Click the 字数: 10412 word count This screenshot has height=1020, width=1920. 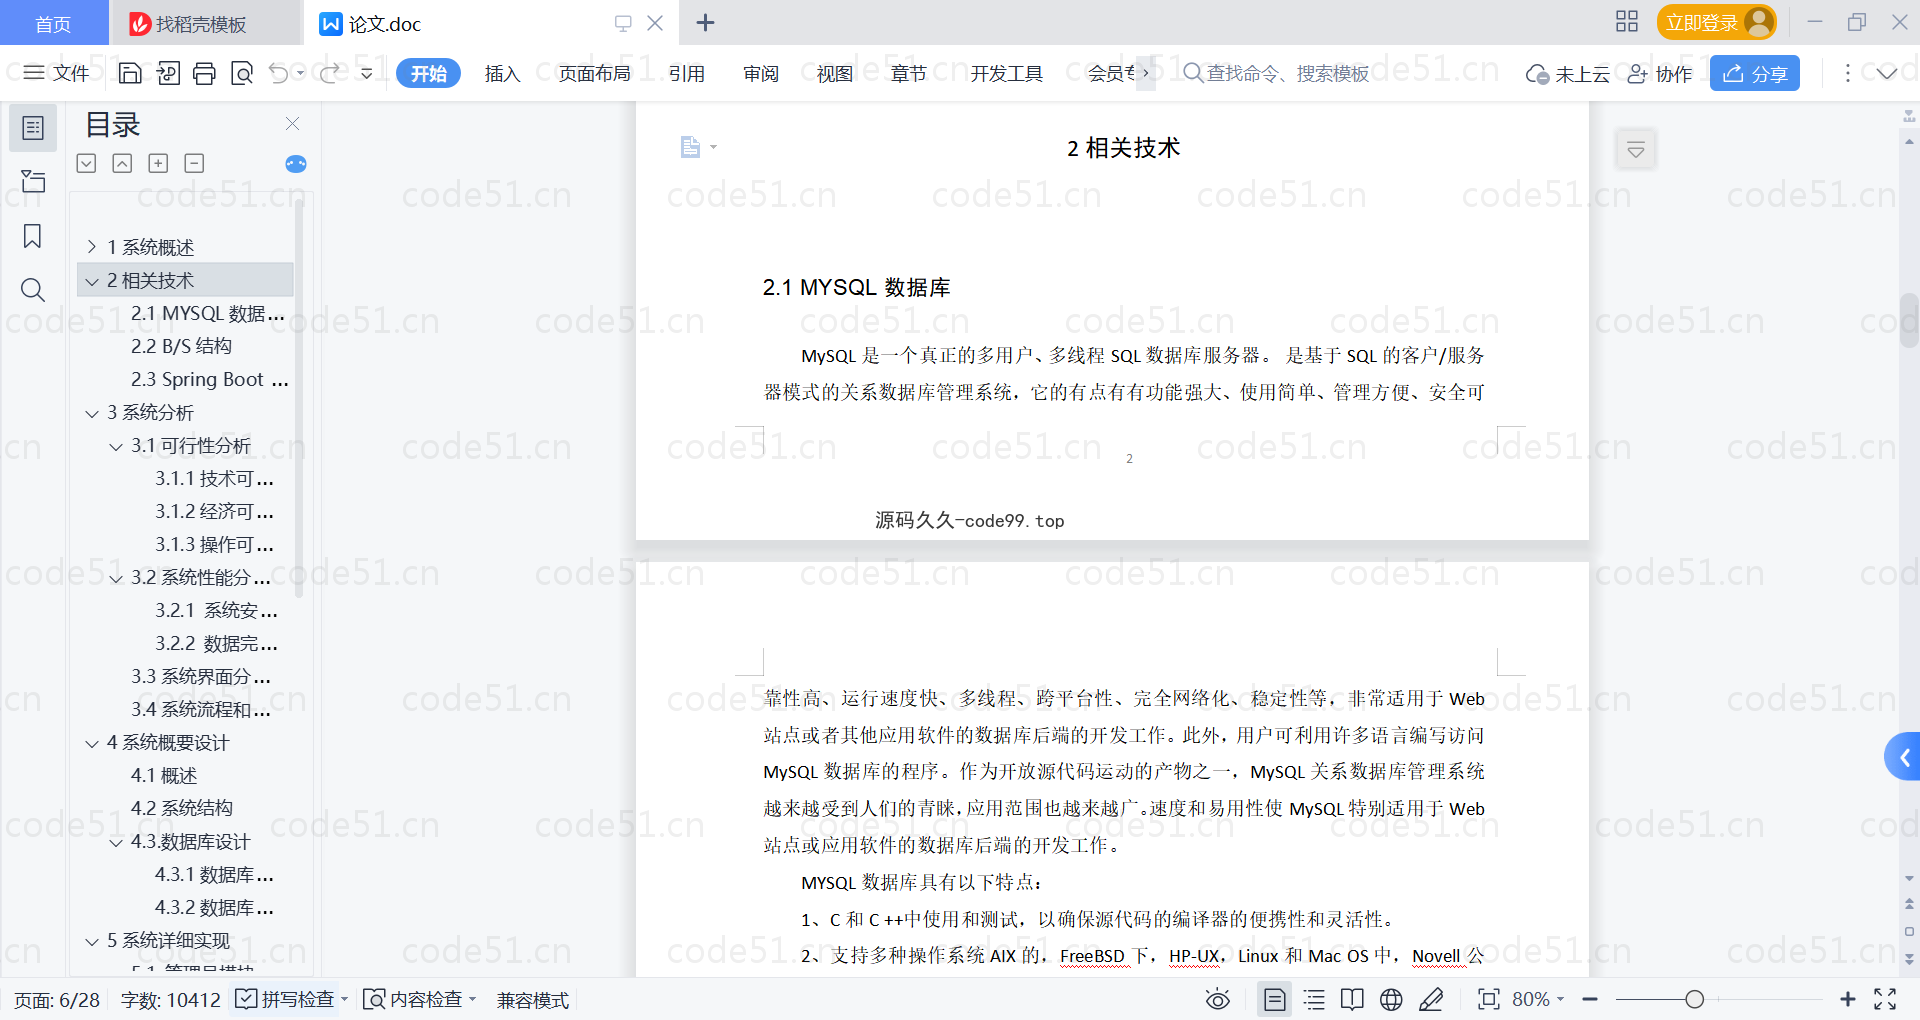click(x=171, y=1000)
